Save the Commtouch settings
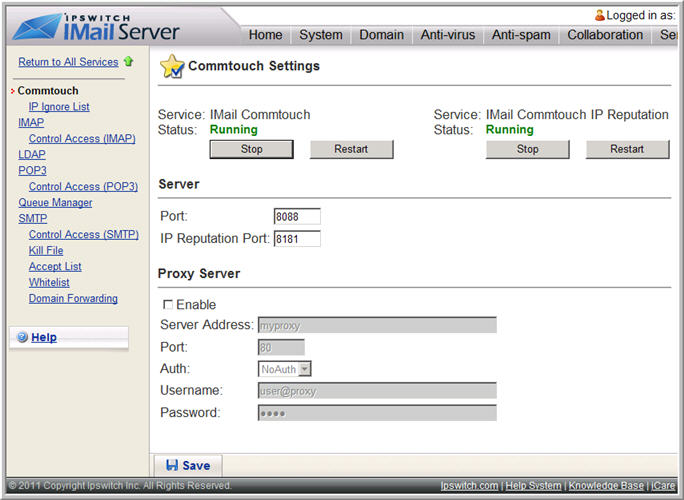This screenshot has height=500, width=684. point(188,466)
